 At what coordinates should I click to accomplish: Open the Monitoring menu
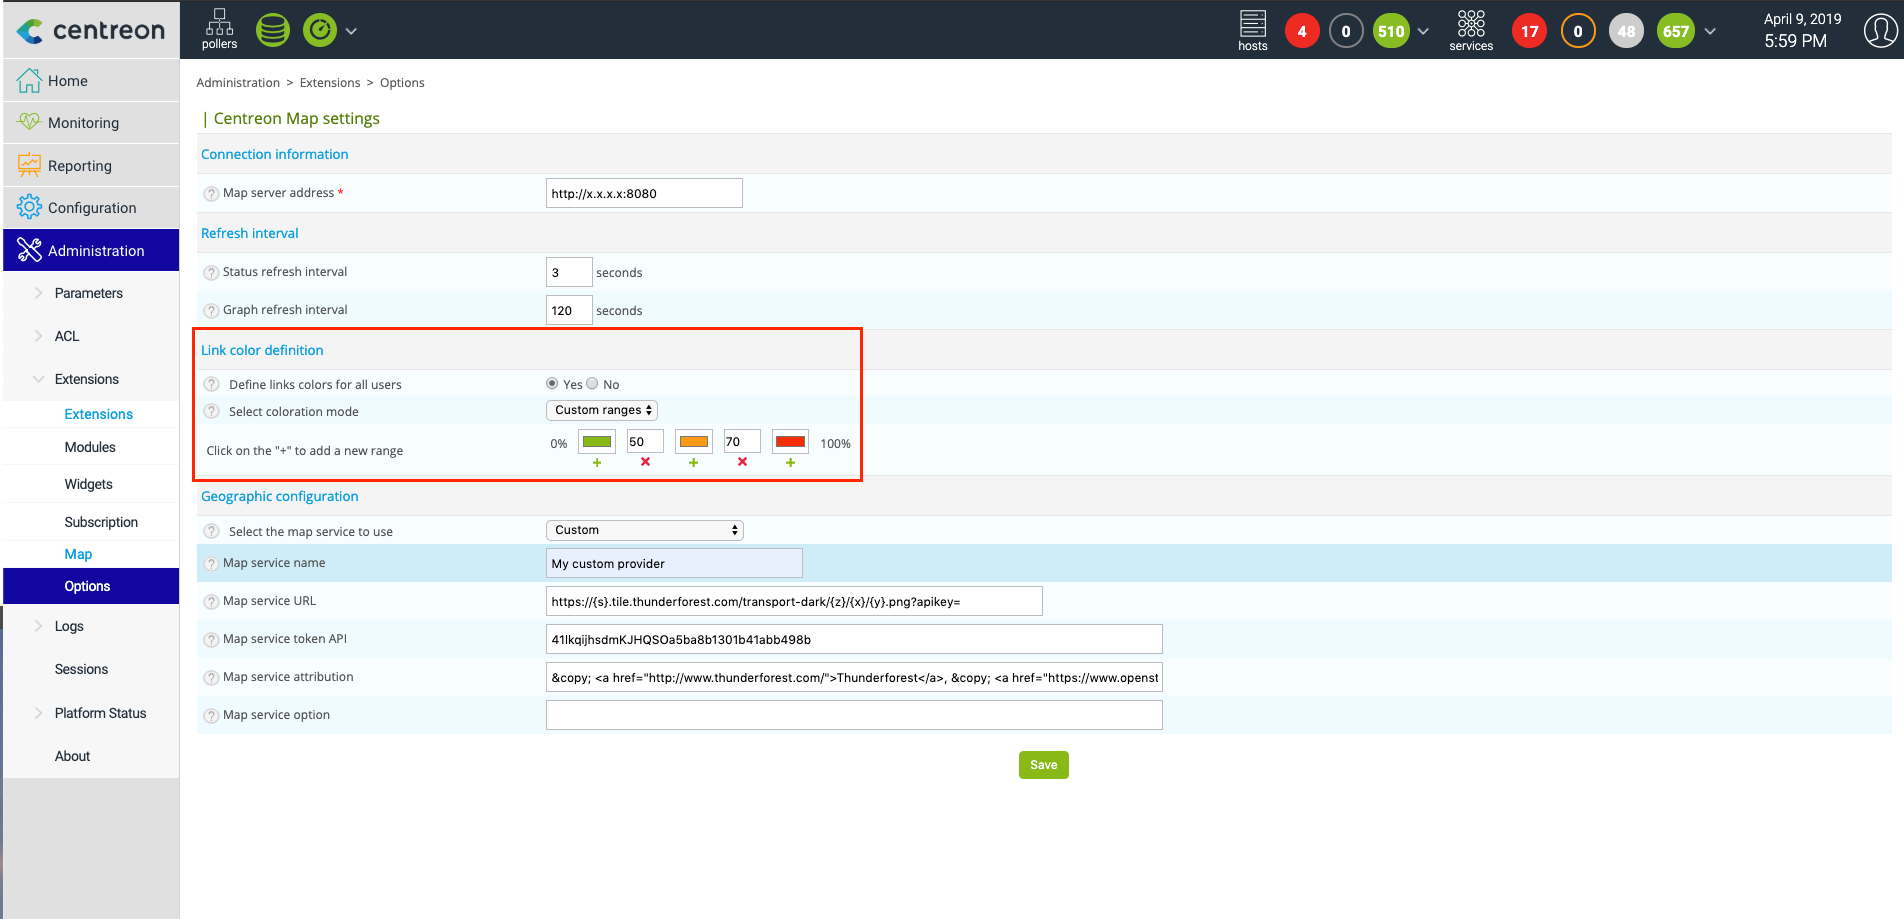pyautogui.click(x=83, y=123)
